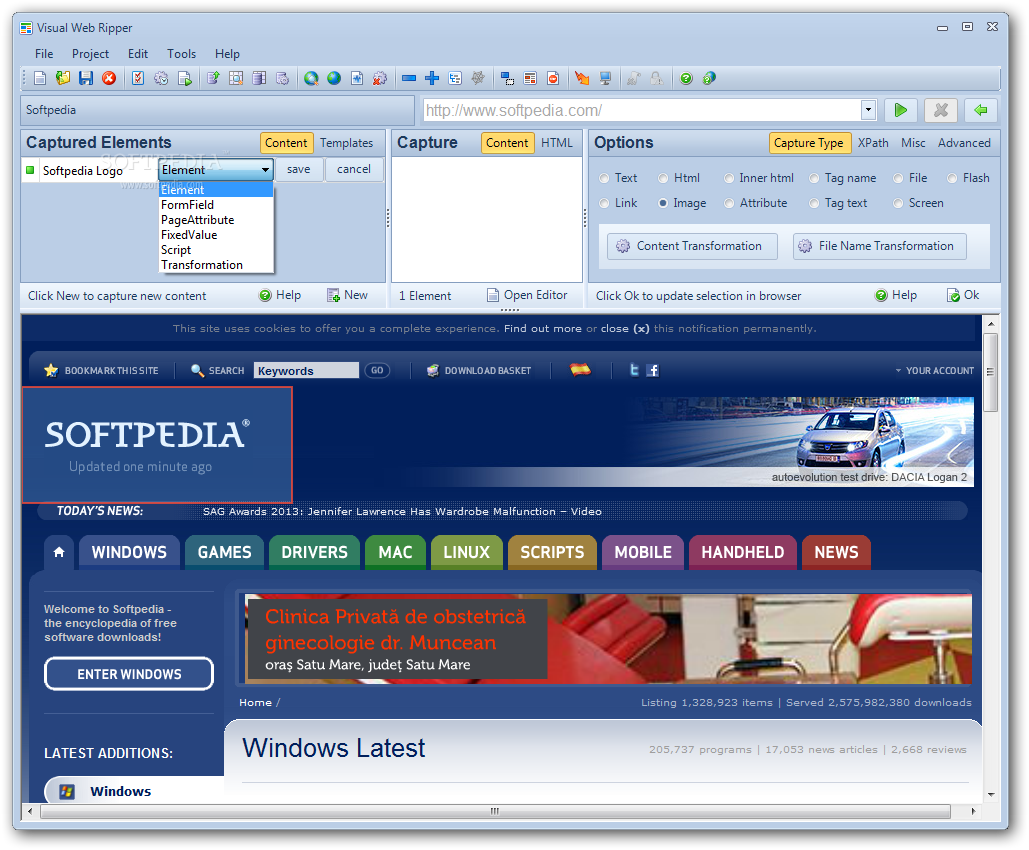Screen dimensions: 1029x850
Task: Click the checklist icon in the toolbar
Action: 138,78
